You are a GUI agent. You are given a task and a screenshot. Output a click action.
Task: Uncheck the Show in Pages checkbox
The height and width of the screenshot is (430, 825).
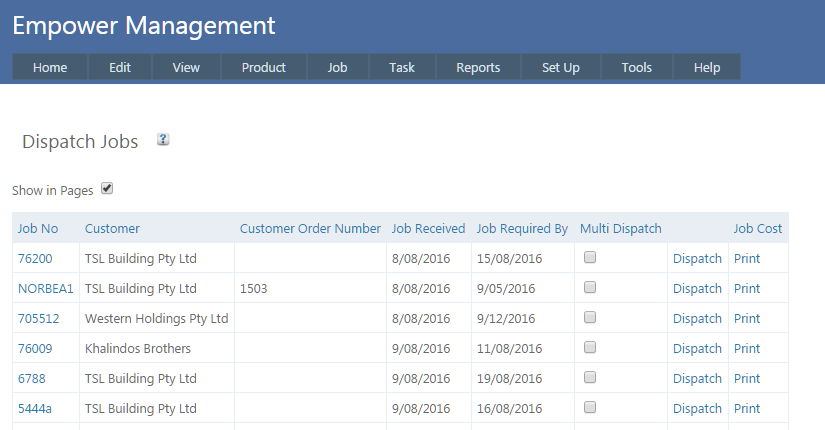[x=107, y=188]
